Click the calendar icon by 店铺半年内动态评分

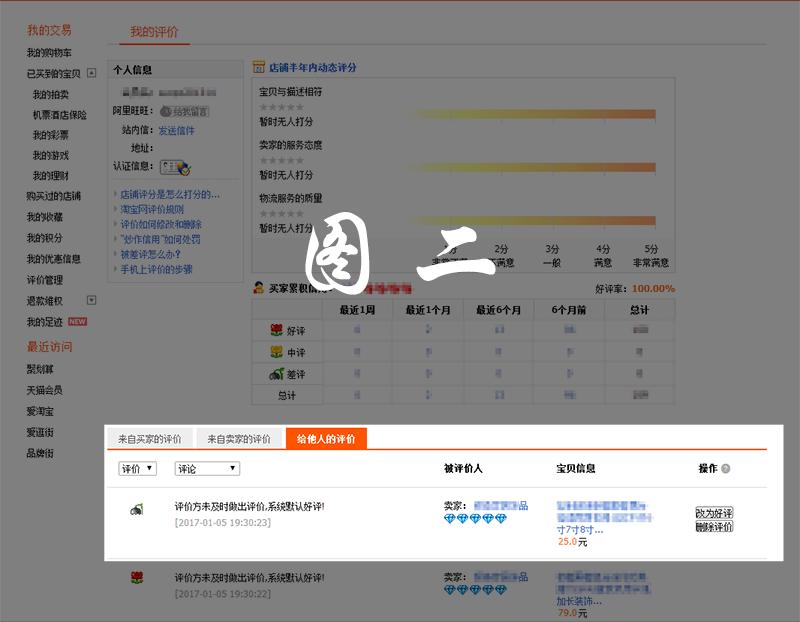pyautogui.click(x=259, y=68)
